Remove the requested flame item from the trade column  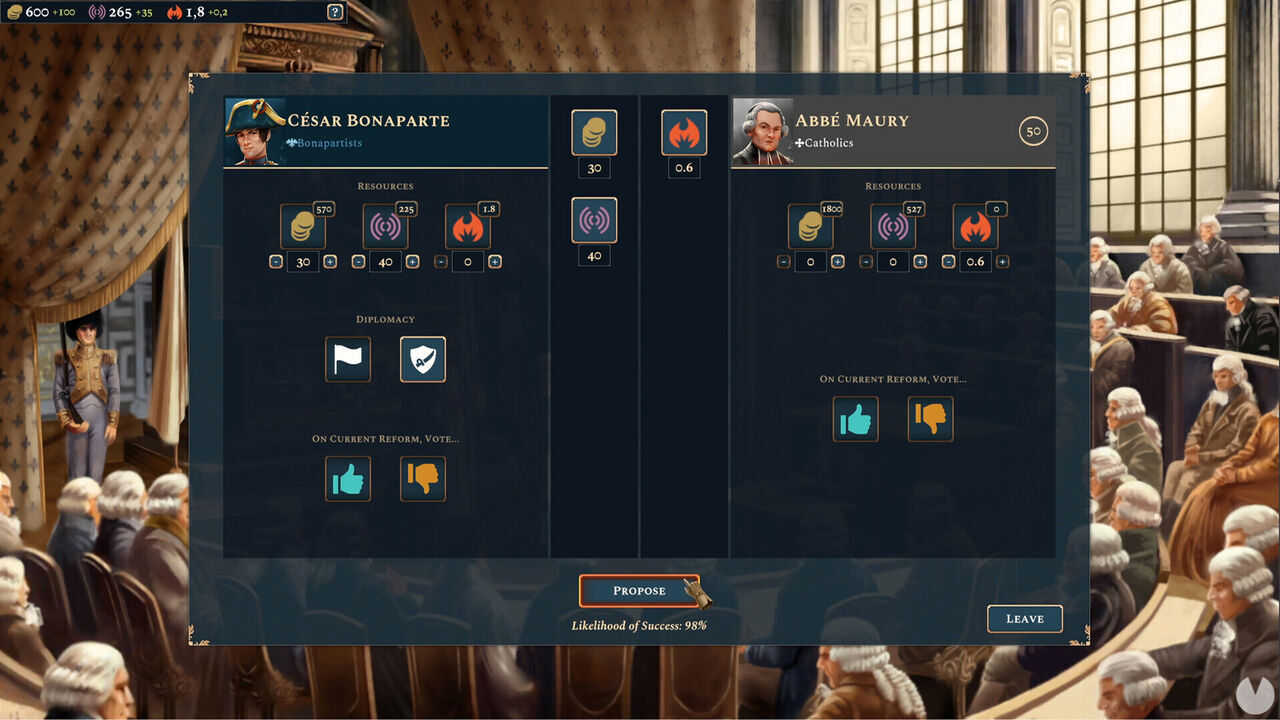click(x=684, y=133)
